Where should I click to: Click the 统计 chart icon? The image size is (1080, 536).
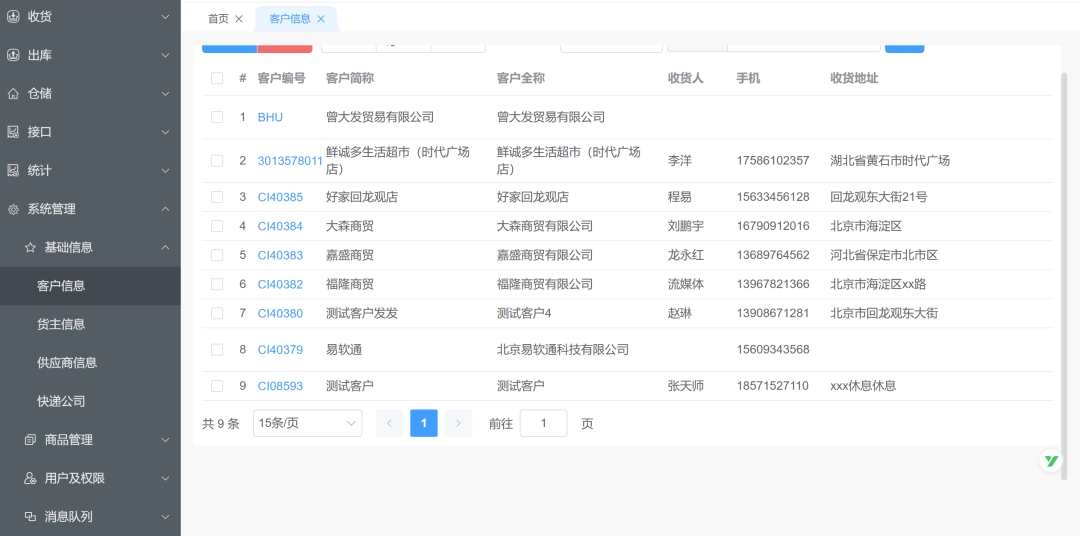(13, 170)
